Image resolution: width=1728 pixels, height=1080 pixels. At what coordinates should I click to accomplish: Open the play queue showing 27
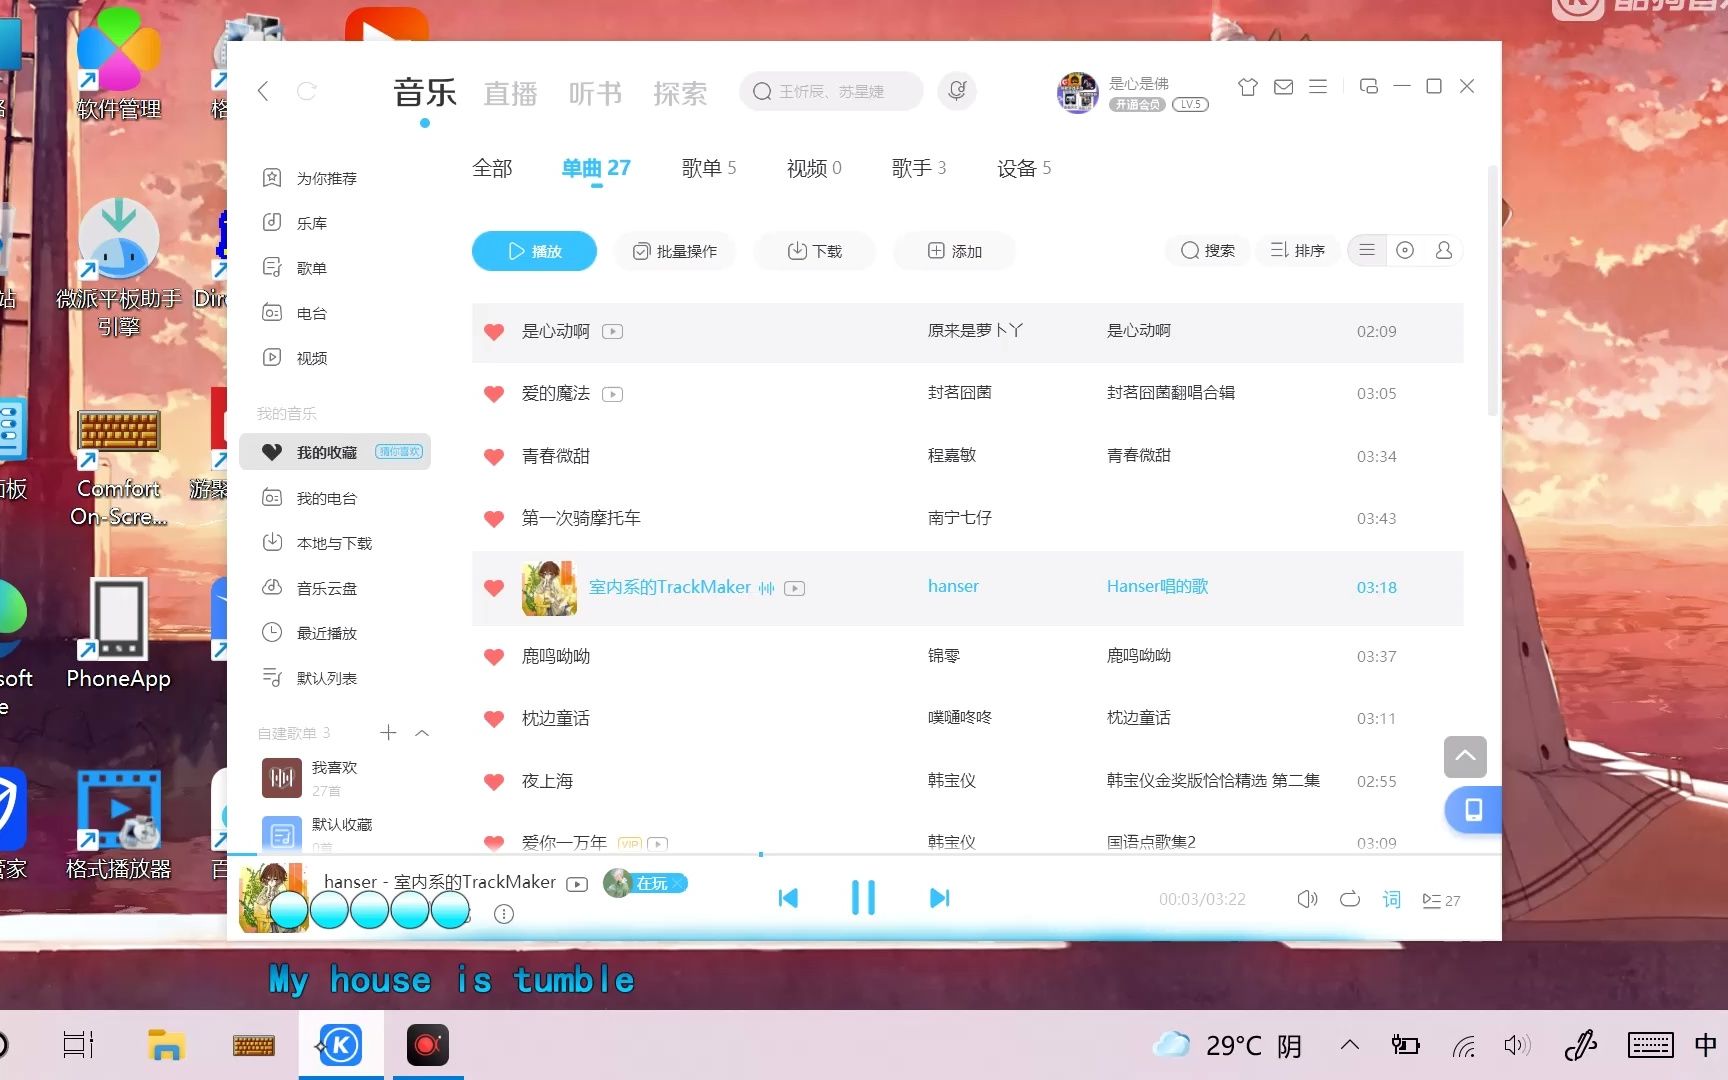point(1441,900)
